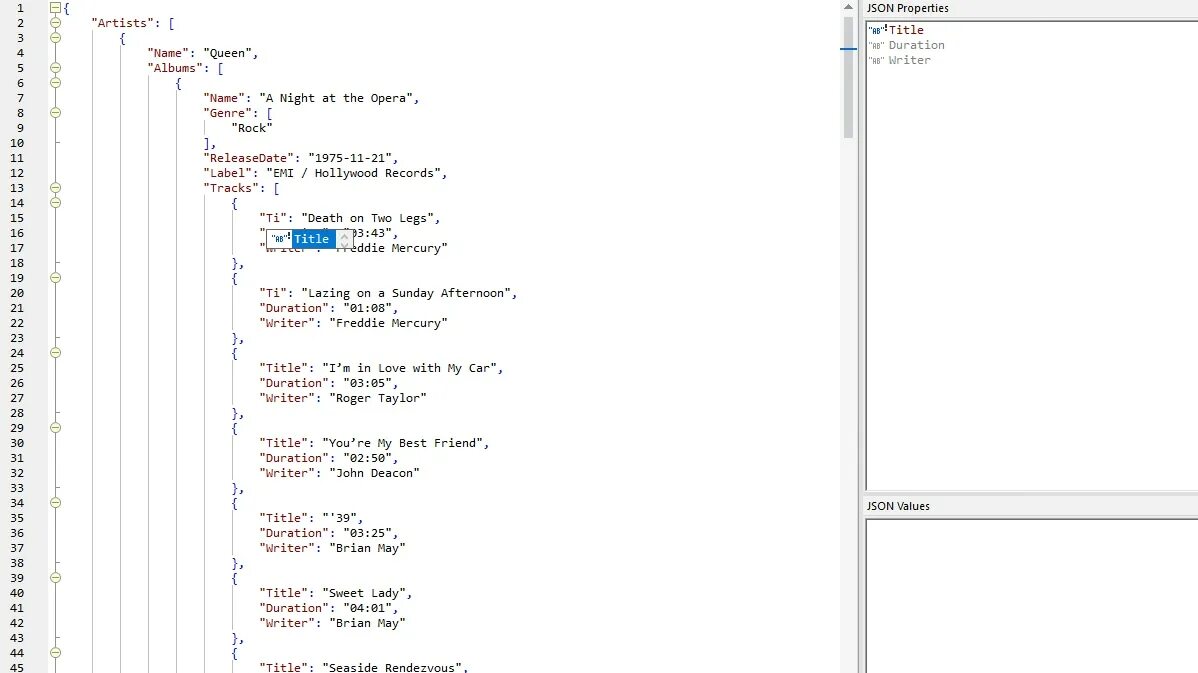Click "EMI / Hollywood Records" label value

[354, 173]
